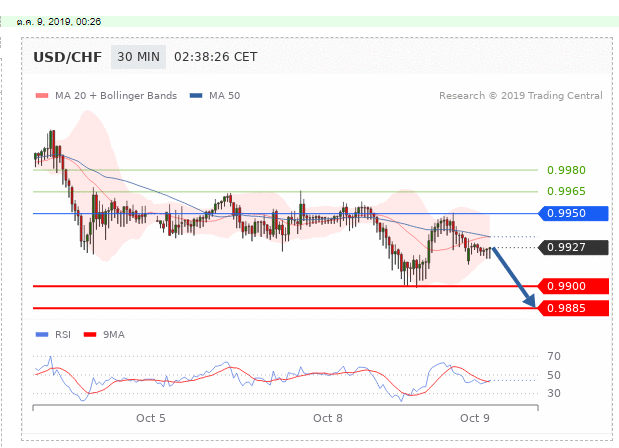
Task: Click the Research © 2019 Trading Central text
Action: tap(521, 96)
